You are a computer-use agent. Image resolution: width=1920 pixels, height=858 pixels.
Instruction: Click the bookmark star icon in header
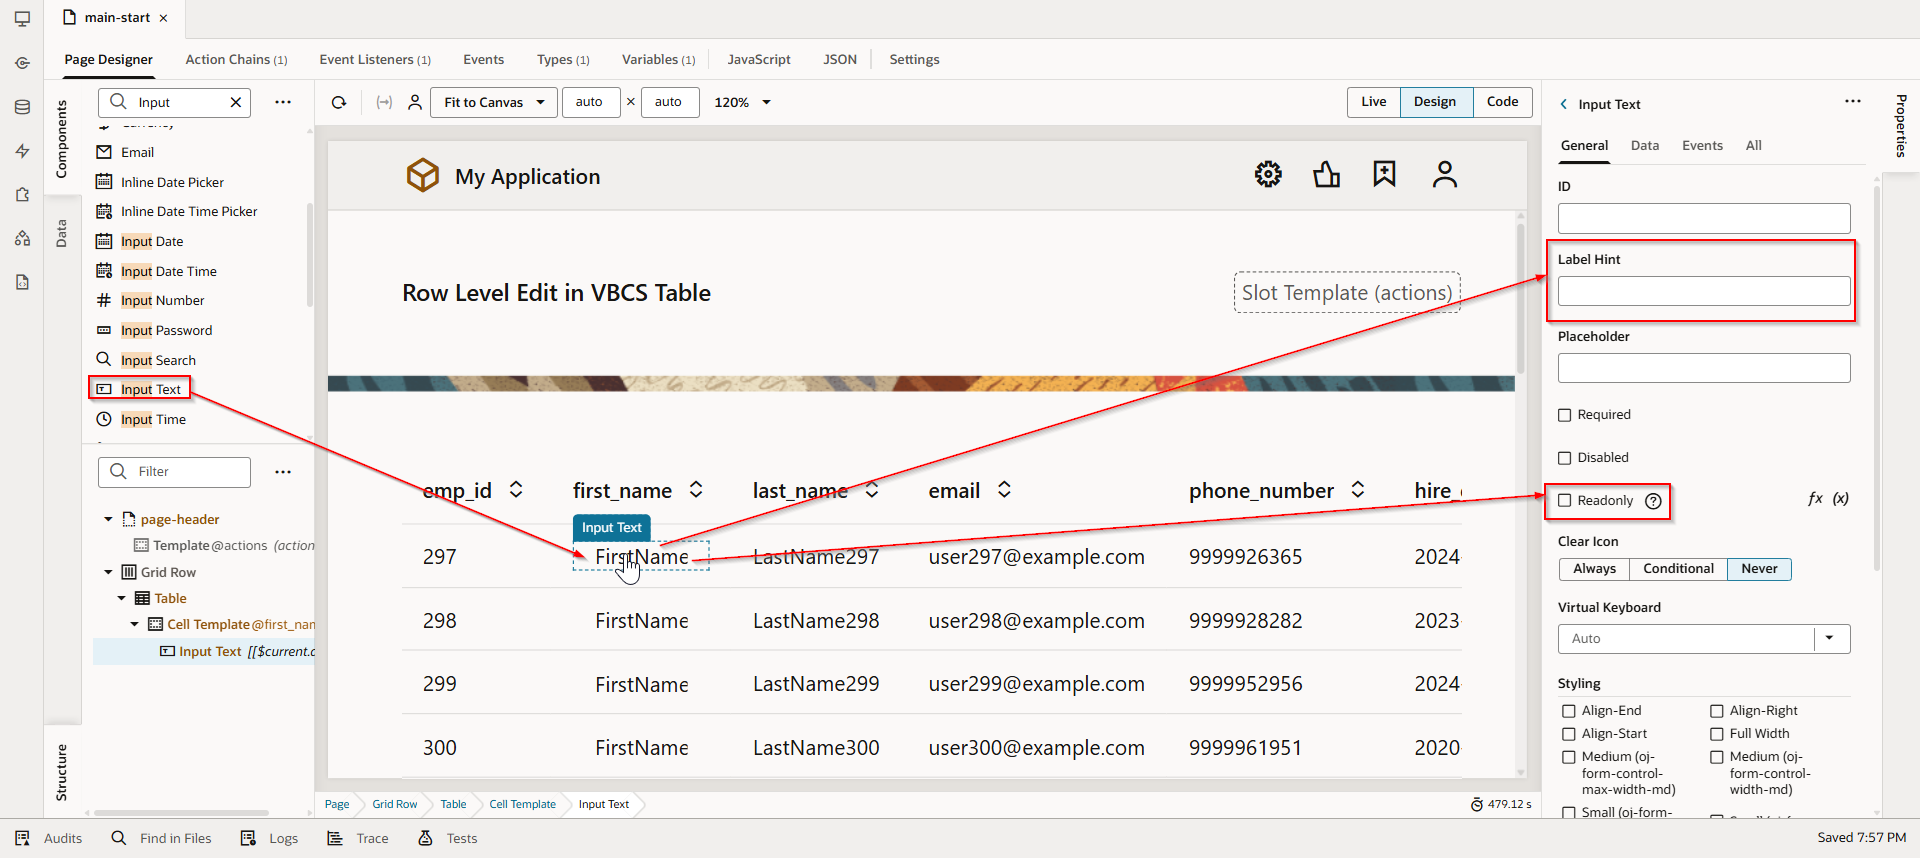[x=1384, y=174]
